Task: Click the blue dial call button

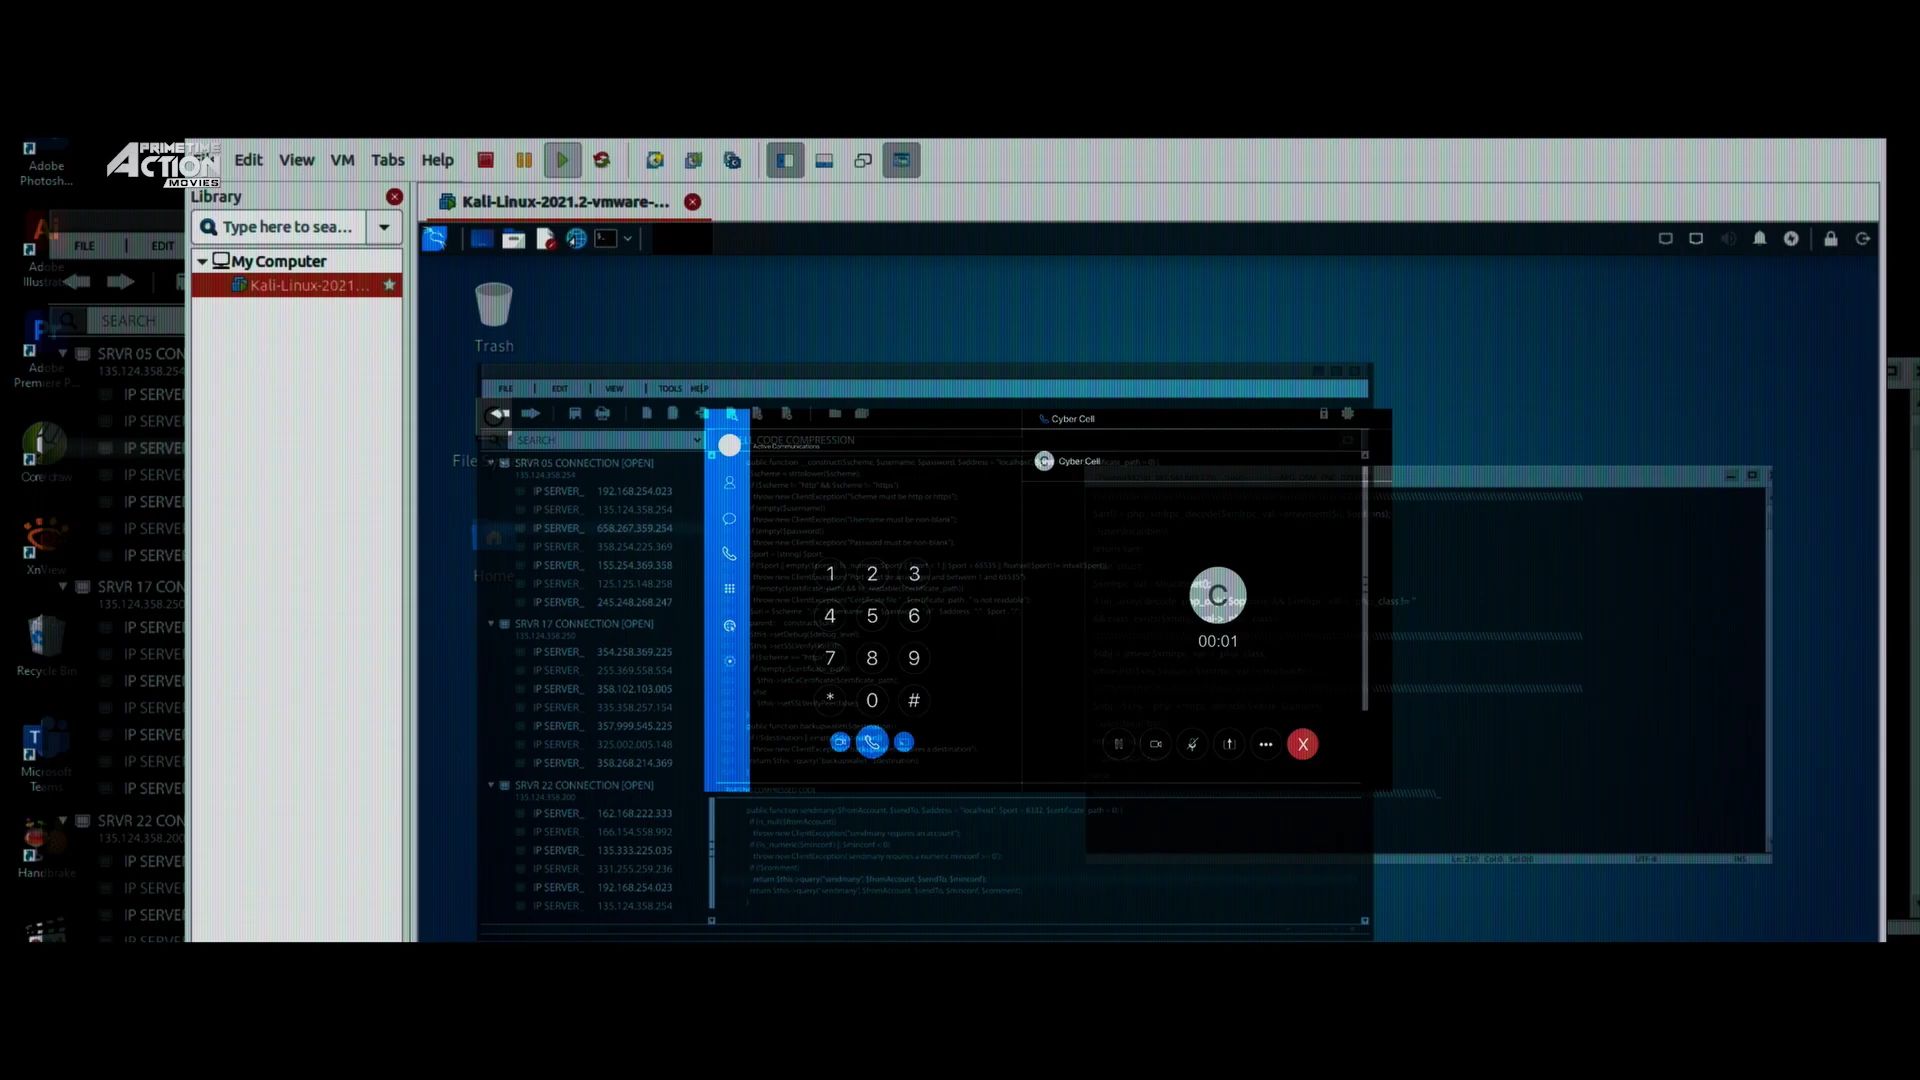Action: tap(872, 742)
